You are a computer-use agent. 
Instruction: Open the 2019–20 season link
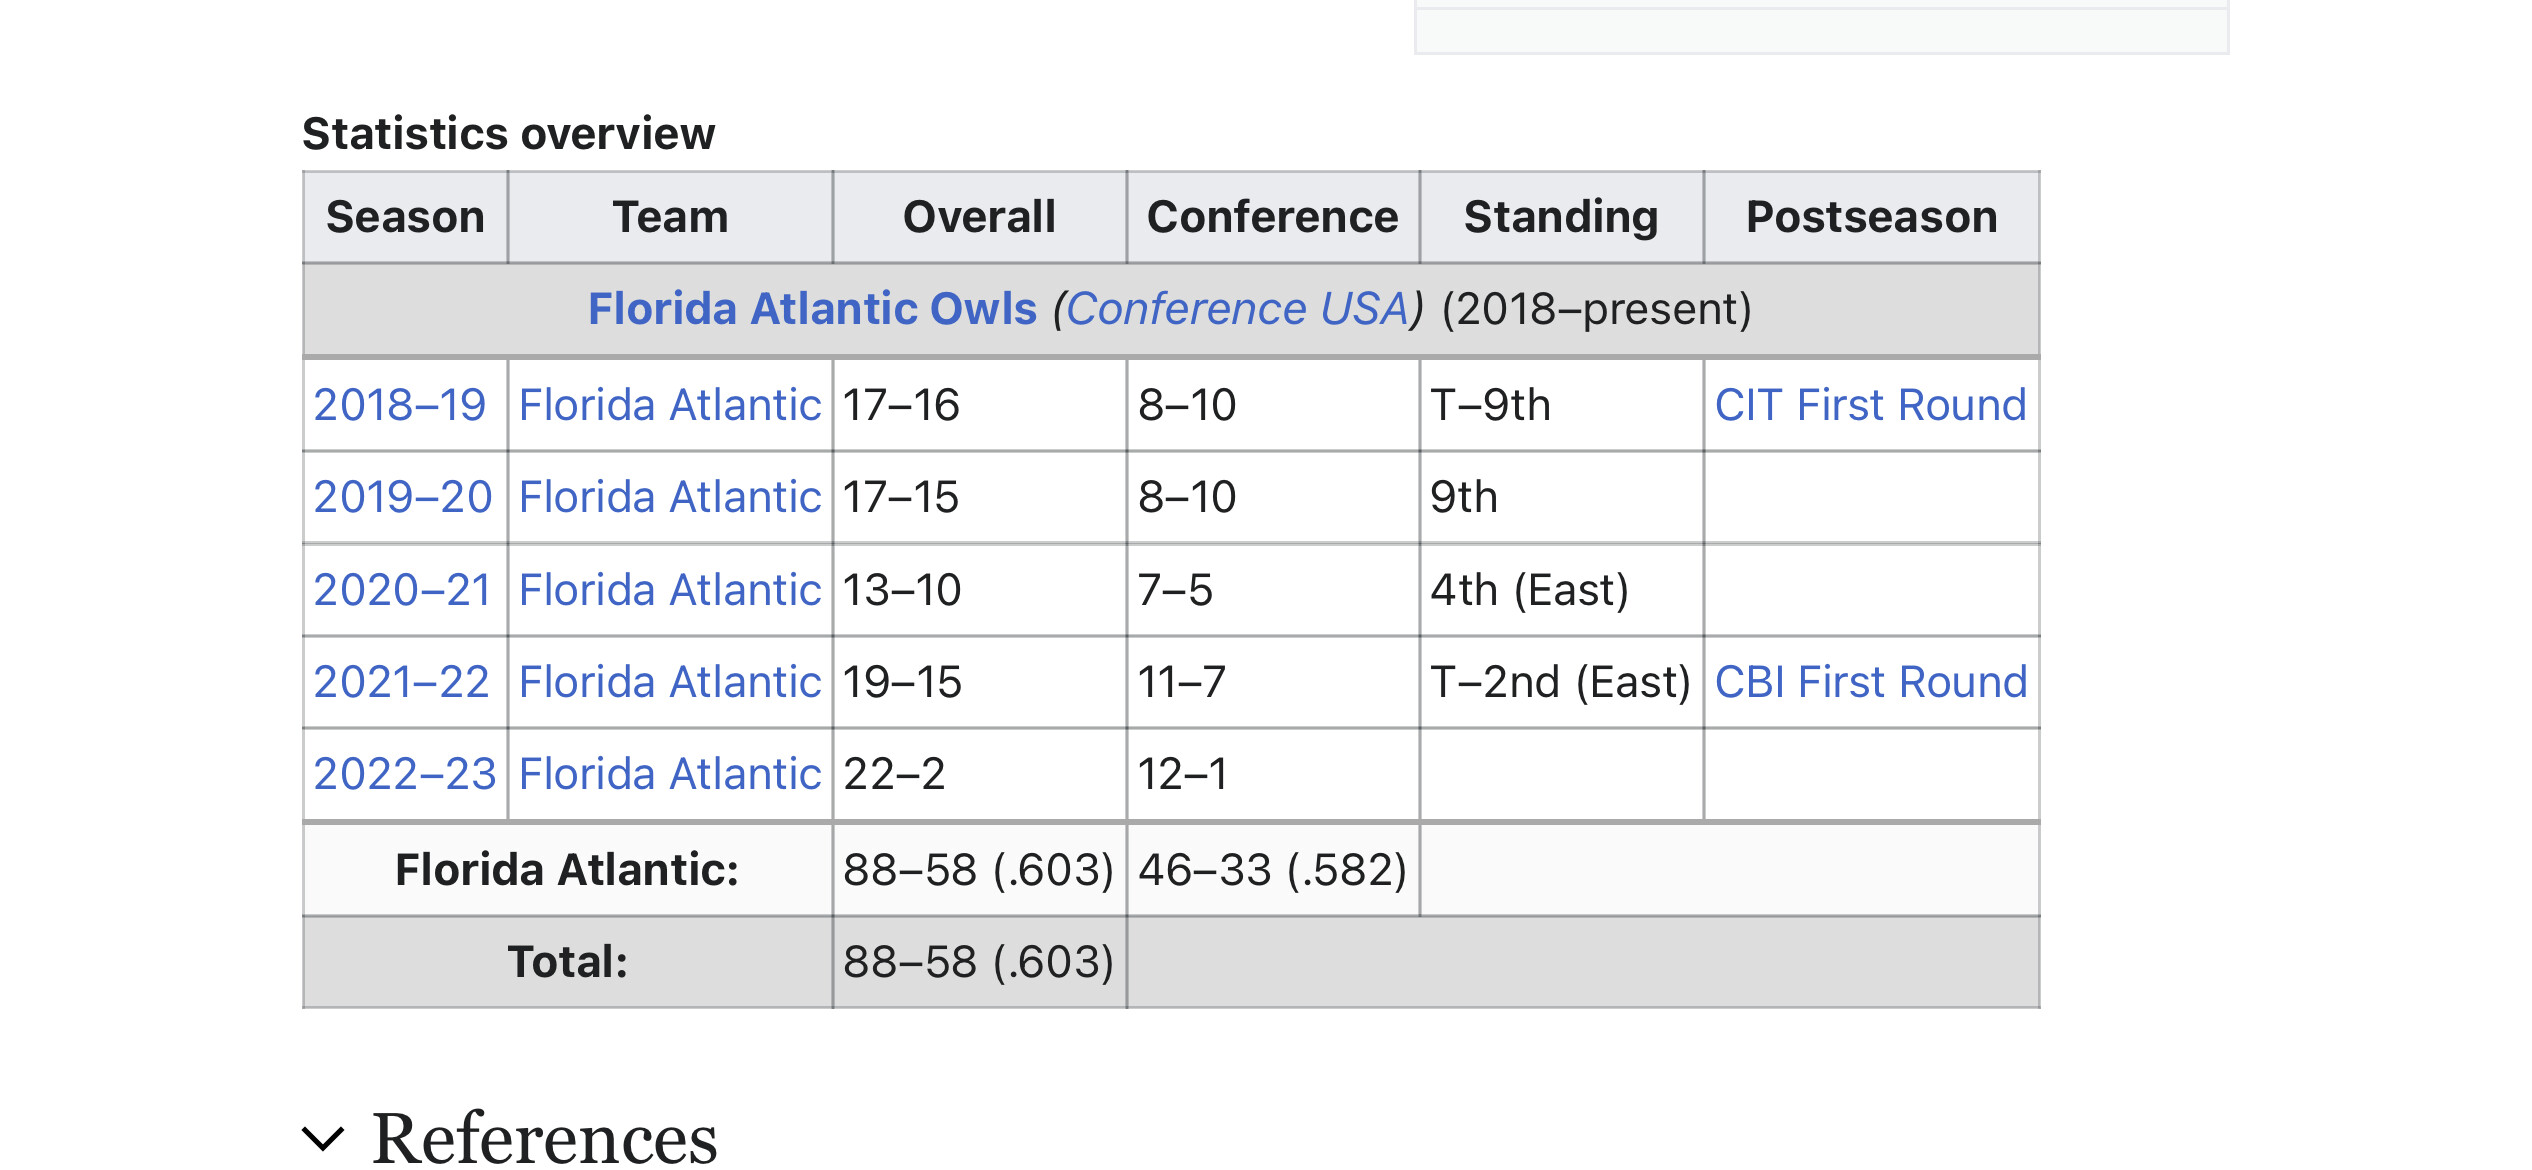pos(402,497)
